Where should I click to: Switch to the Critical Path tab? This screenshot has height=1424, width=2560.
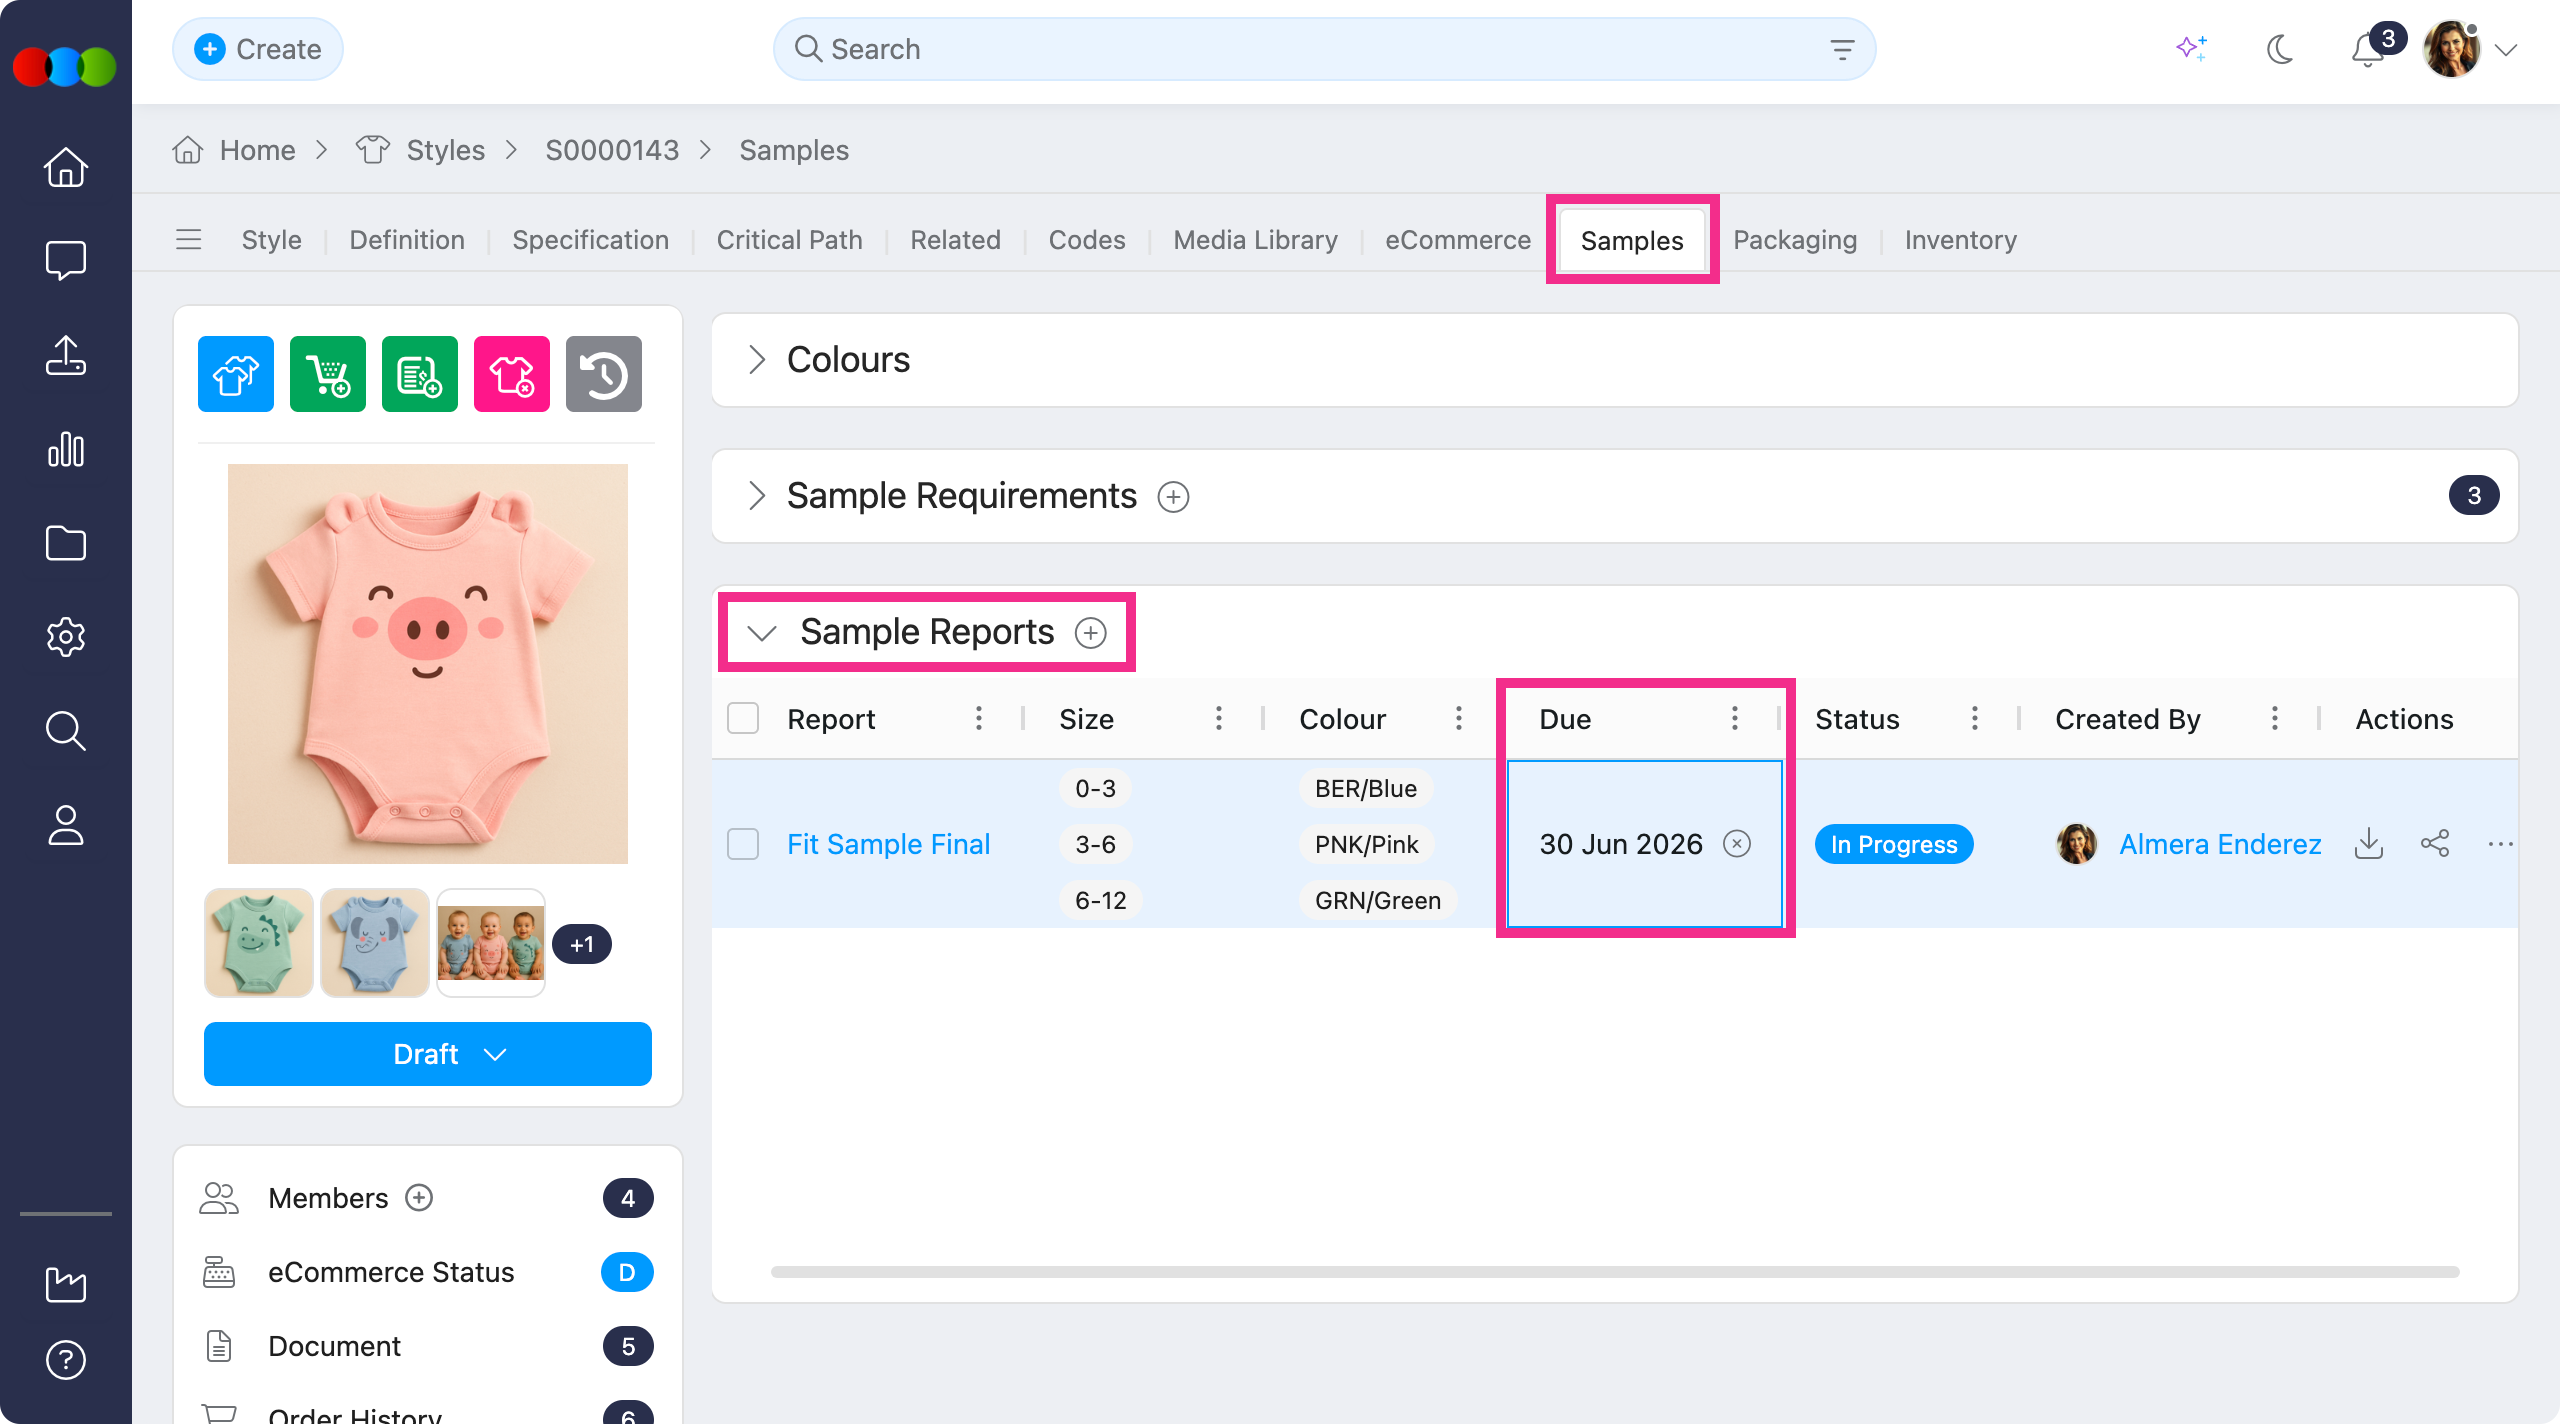coord(789,240)
